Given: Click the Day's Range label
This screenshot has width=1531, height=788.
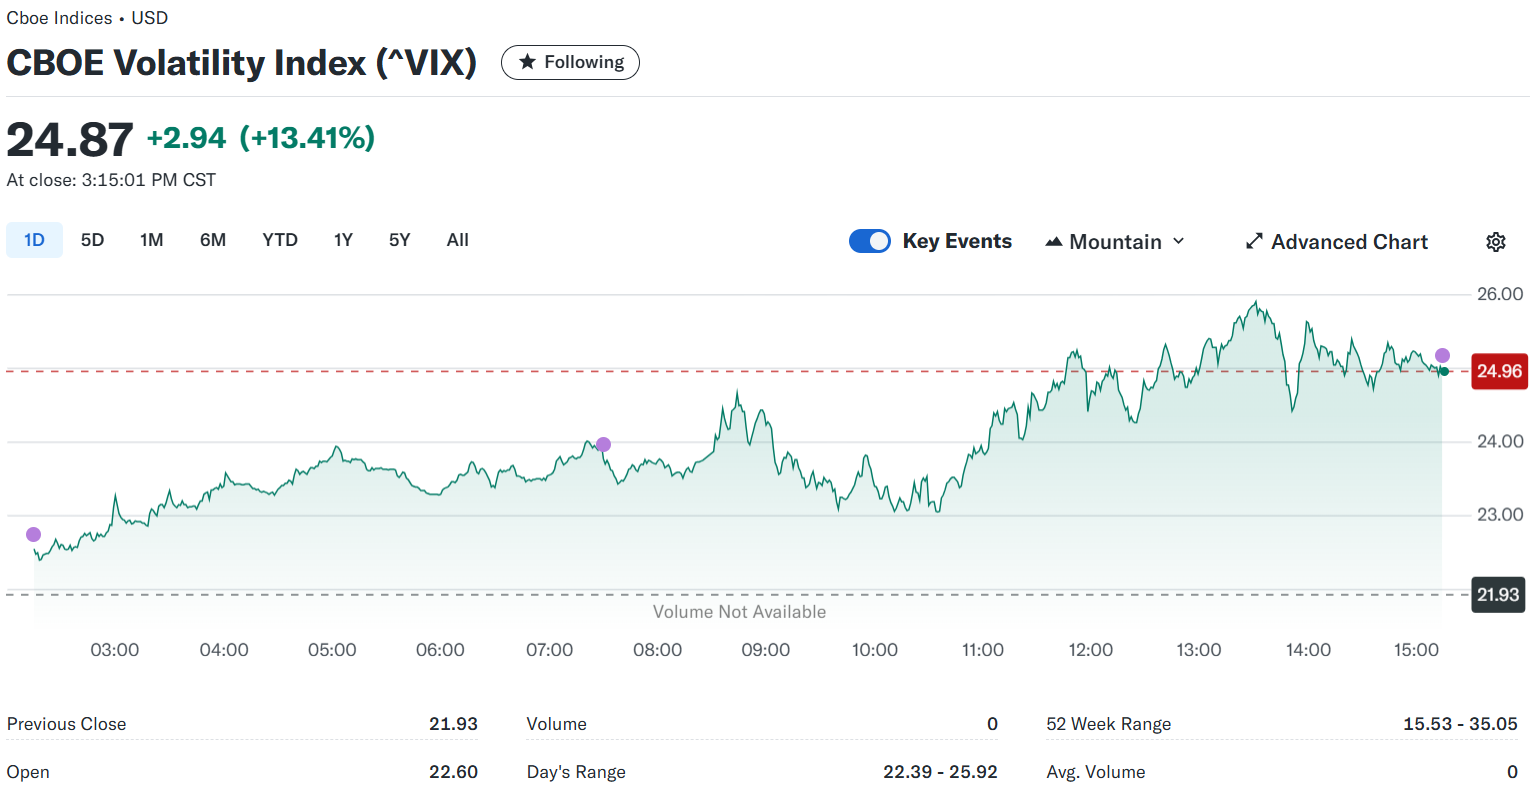Looking at the screenshot, I should pyautogui.click(x=576, y=772).
